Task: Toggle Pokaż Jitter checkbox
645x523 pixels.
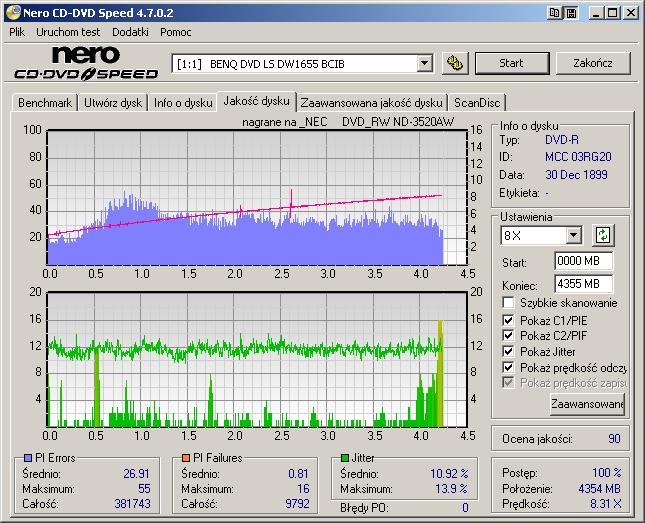Action: point(508,351)
